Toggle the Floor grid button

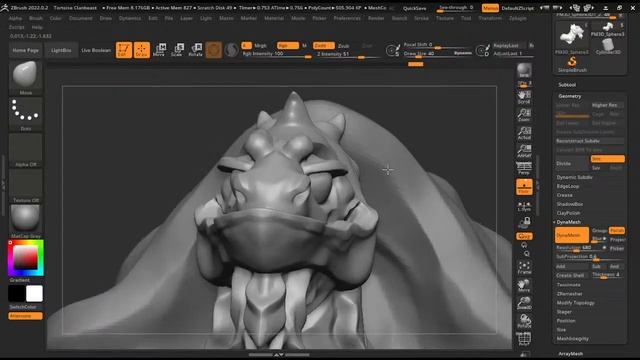click(524, 187)
